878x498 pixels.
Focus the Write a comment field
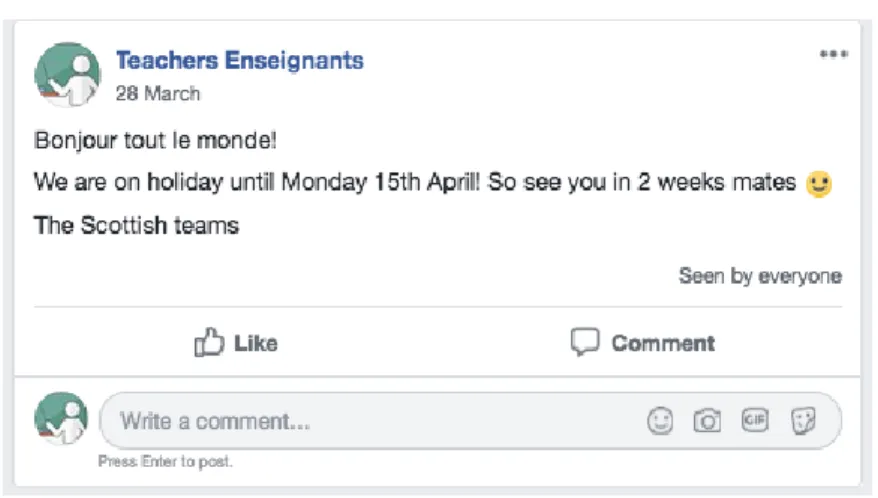pyautogui.click(x=470, y=421)
